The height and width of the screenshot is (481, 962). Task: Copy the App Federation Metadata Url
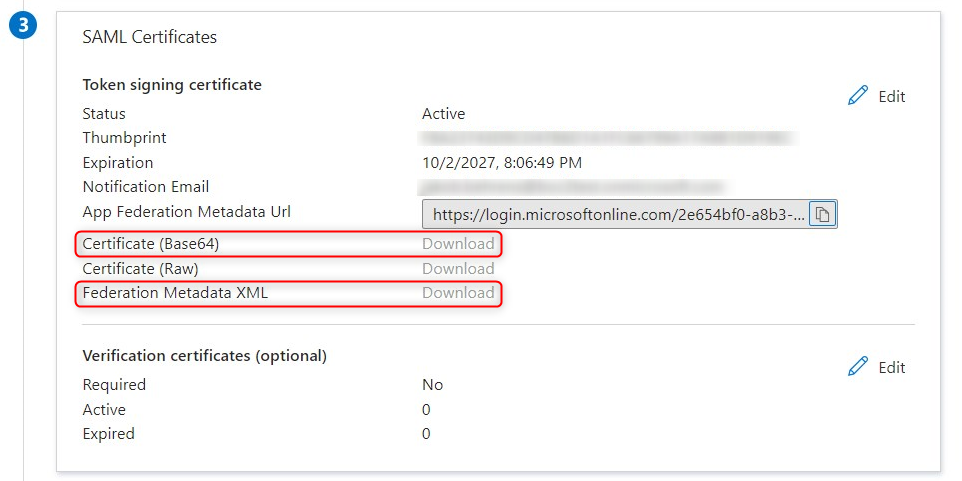pyautogui.click(x=822, y=214)
